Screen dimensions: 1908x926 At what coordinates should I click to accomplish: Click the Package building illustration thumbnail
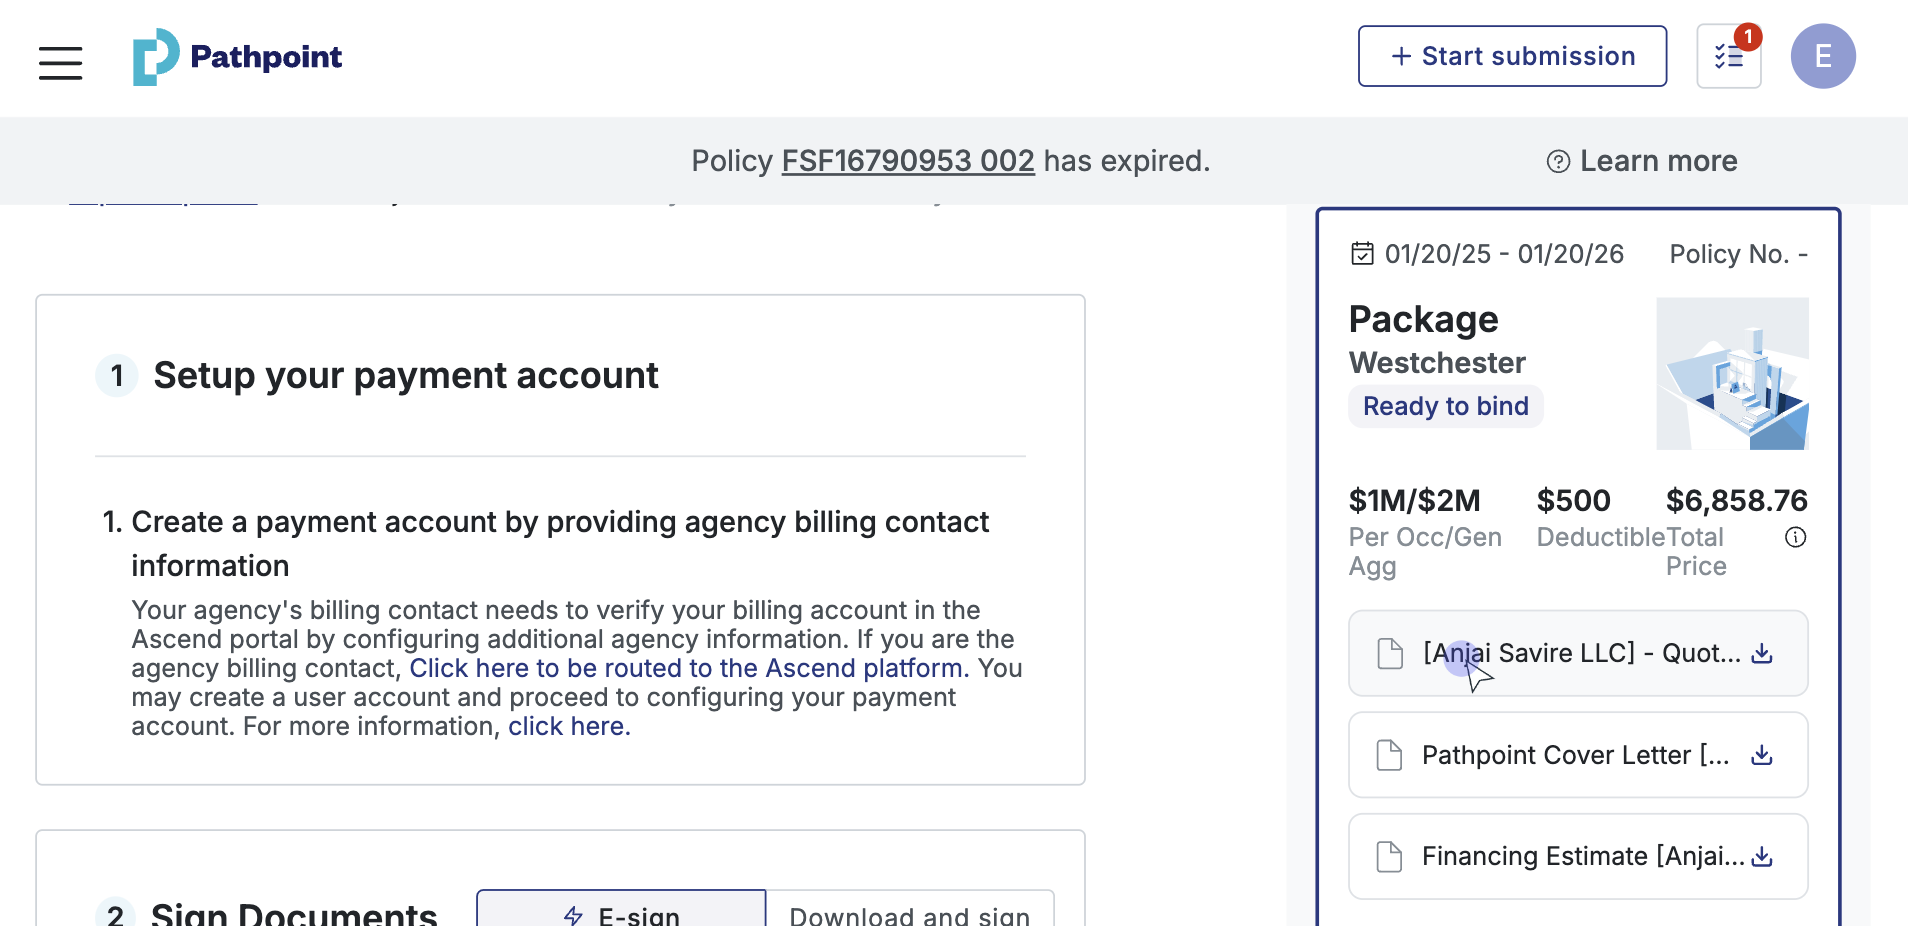[x=1732, y=373]
